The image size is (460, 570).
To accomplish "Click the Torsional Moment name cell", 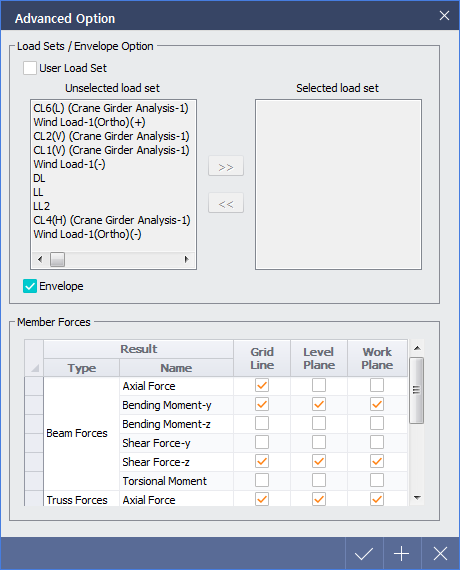I will pos(176,481).
